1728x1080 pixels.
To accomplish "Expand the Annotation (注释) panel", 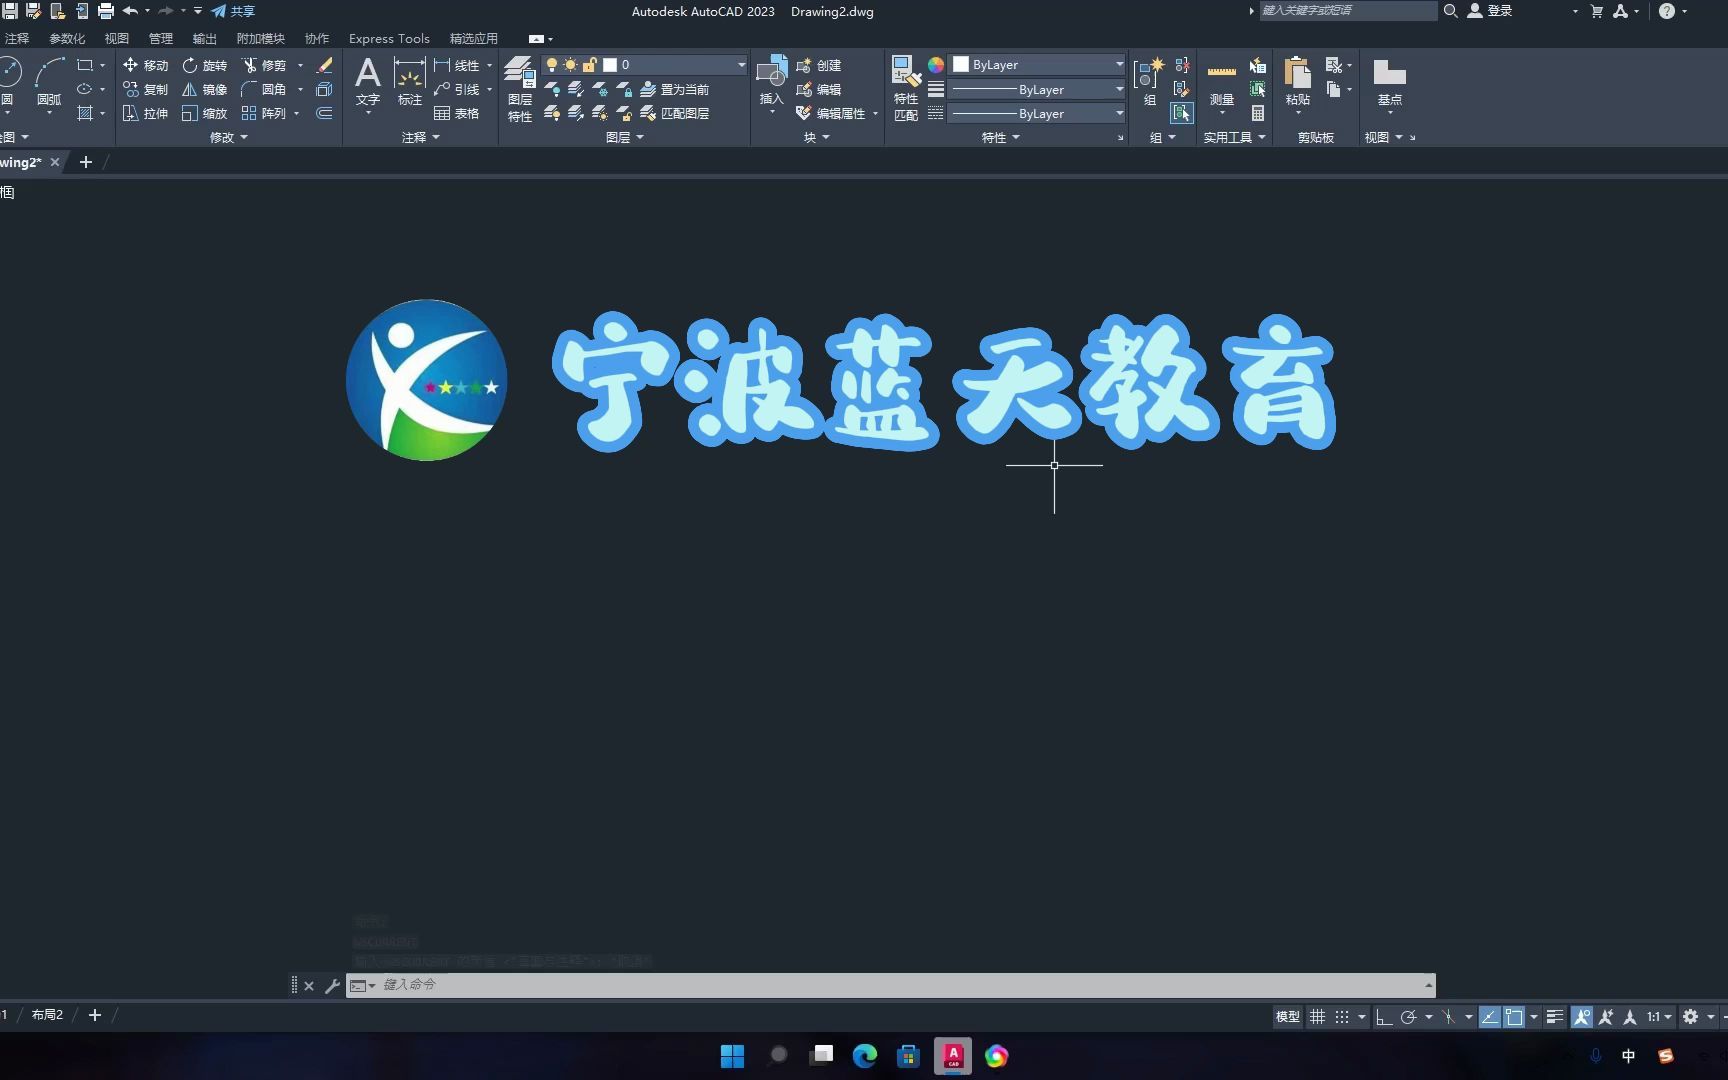I will pos(420,137).
